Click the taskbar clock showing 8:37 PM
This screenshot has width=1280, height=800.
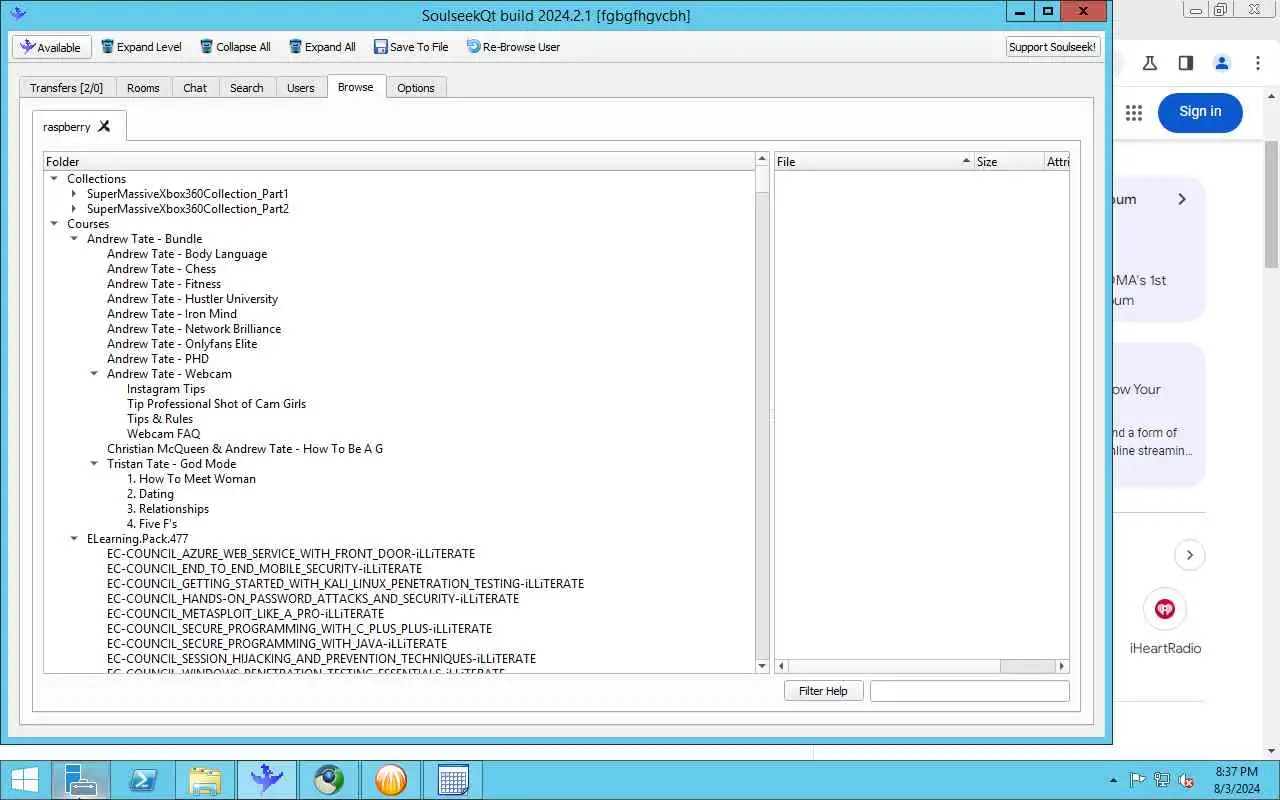1236,780
